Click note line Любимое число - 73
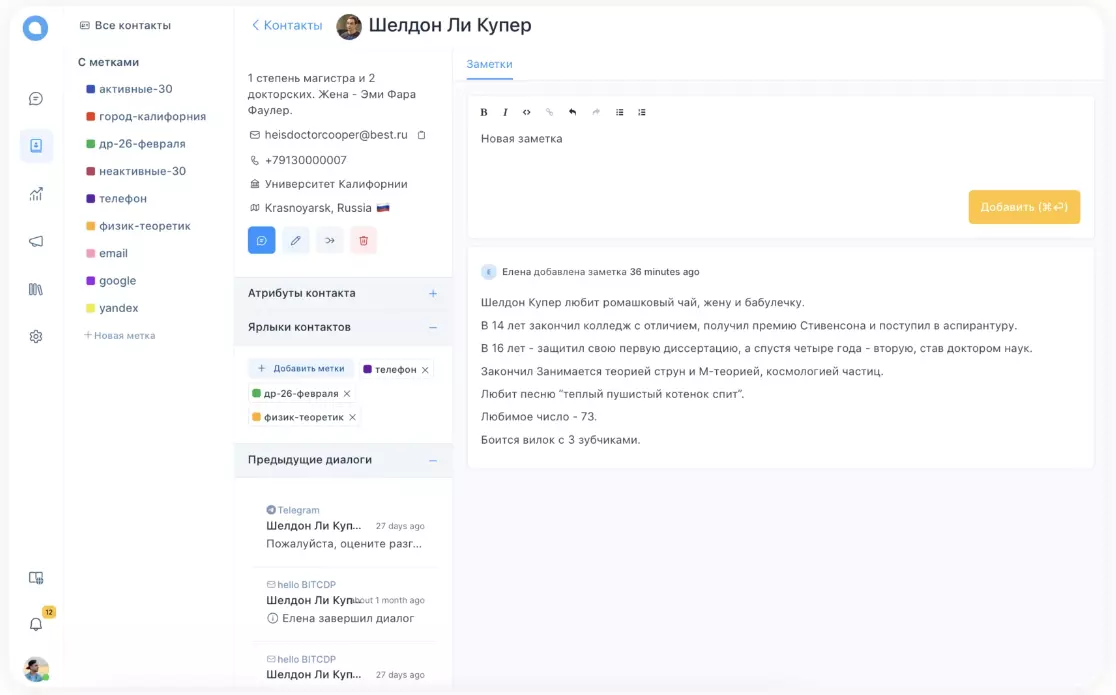Viewport: 1116px width, 695px height. (539, 417)
